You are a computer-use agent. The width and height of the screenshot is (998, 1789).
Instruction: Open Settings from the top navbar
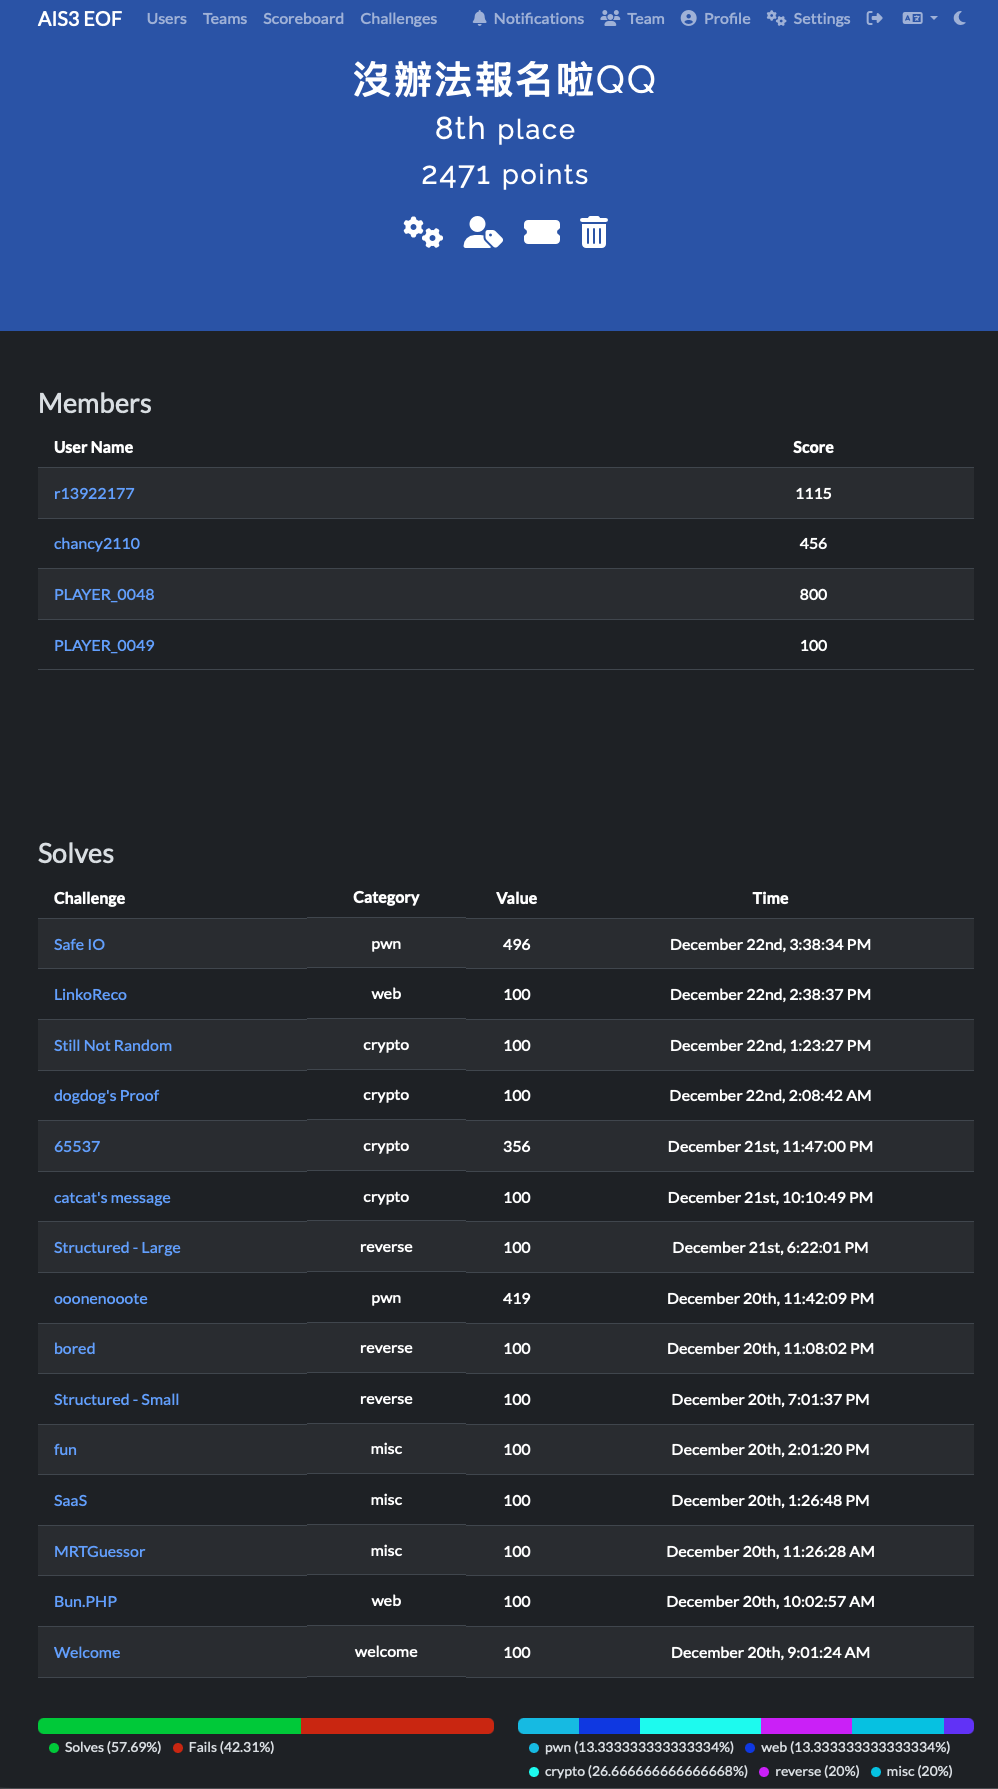808,18
